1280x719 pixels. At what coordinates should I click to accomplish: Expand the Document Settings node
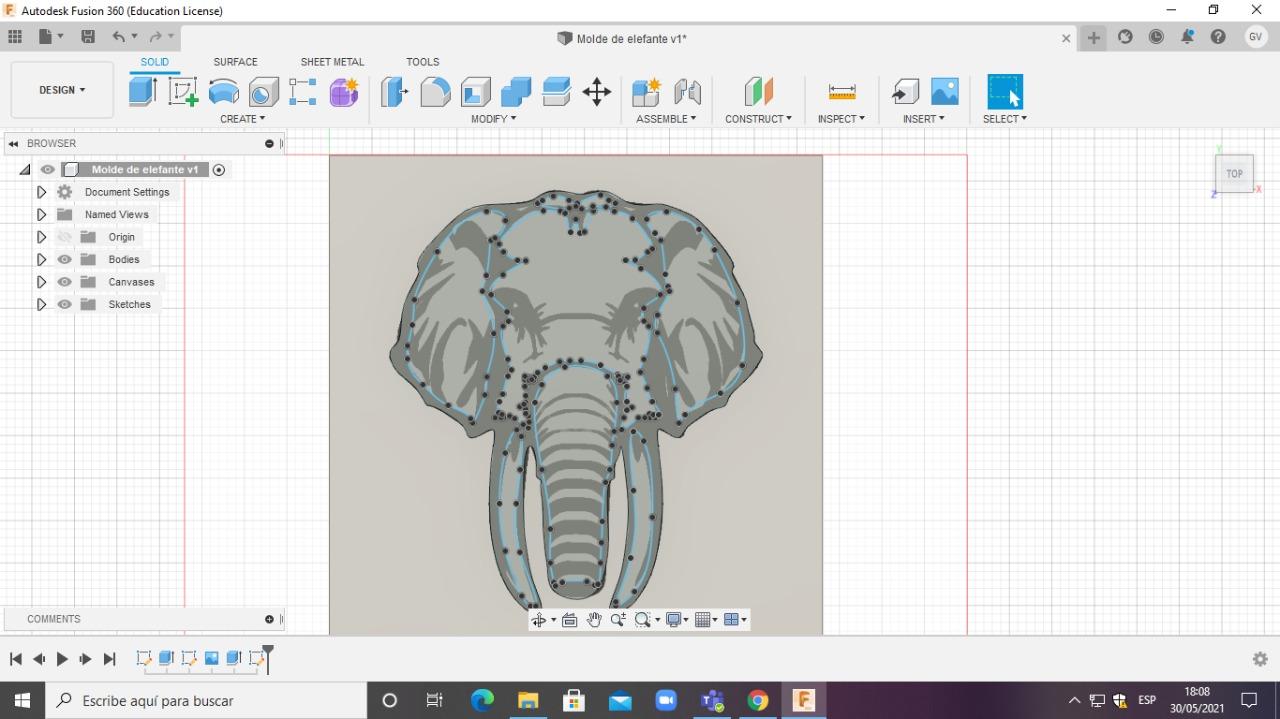coord(41,192)
